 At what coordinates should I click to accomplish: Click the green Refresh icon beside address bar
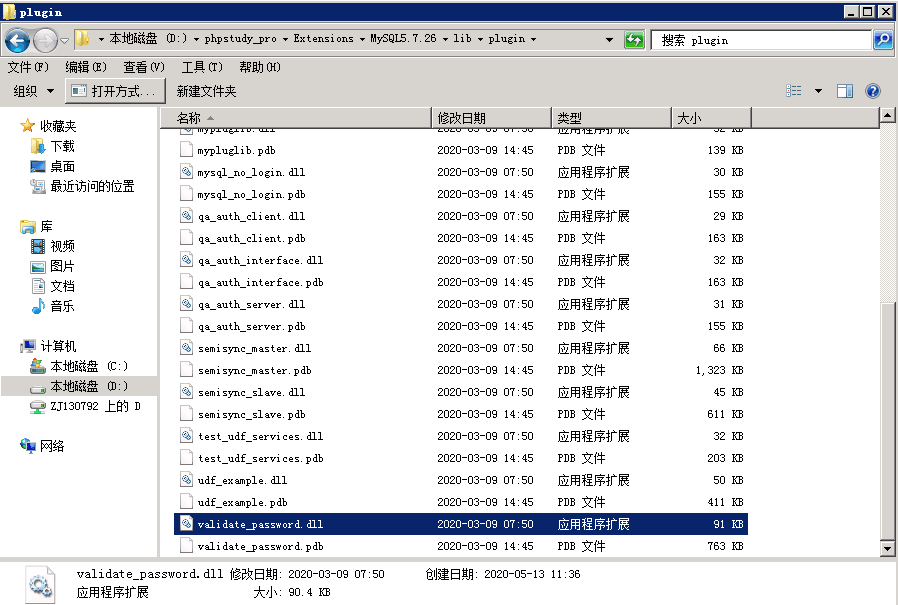click(634, 40)
